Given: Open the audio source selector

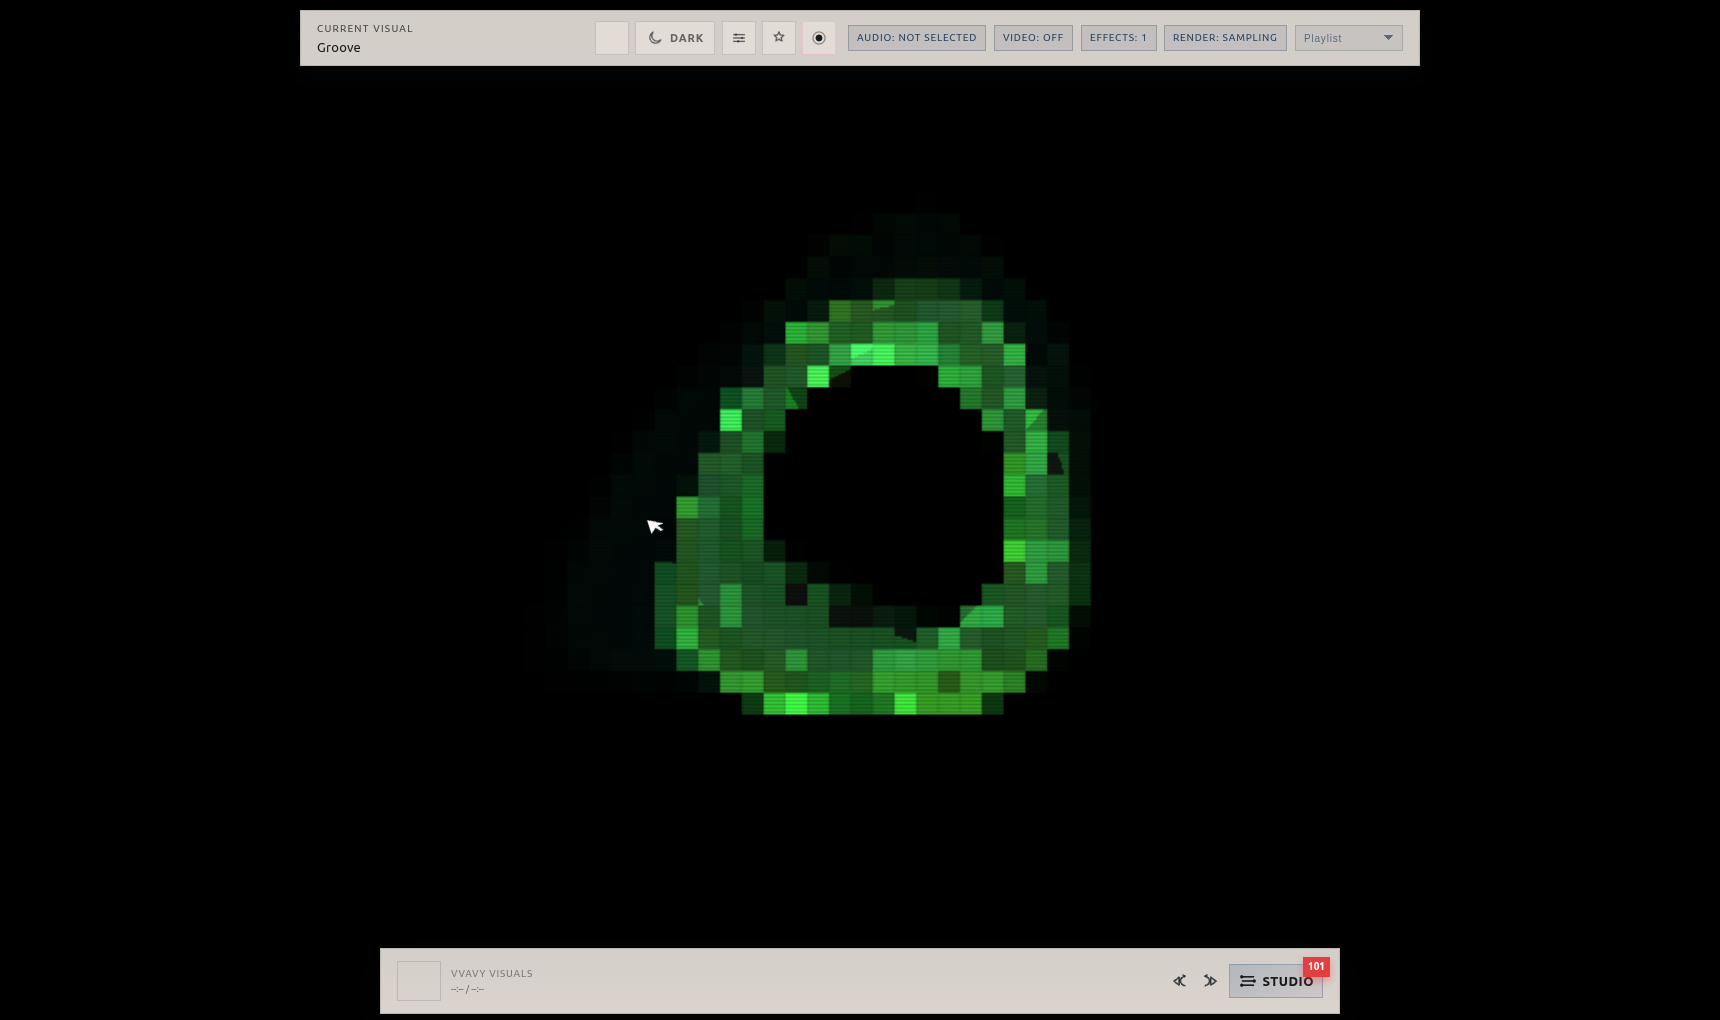Looking at the screenshot, I should [x=916, y=37].
